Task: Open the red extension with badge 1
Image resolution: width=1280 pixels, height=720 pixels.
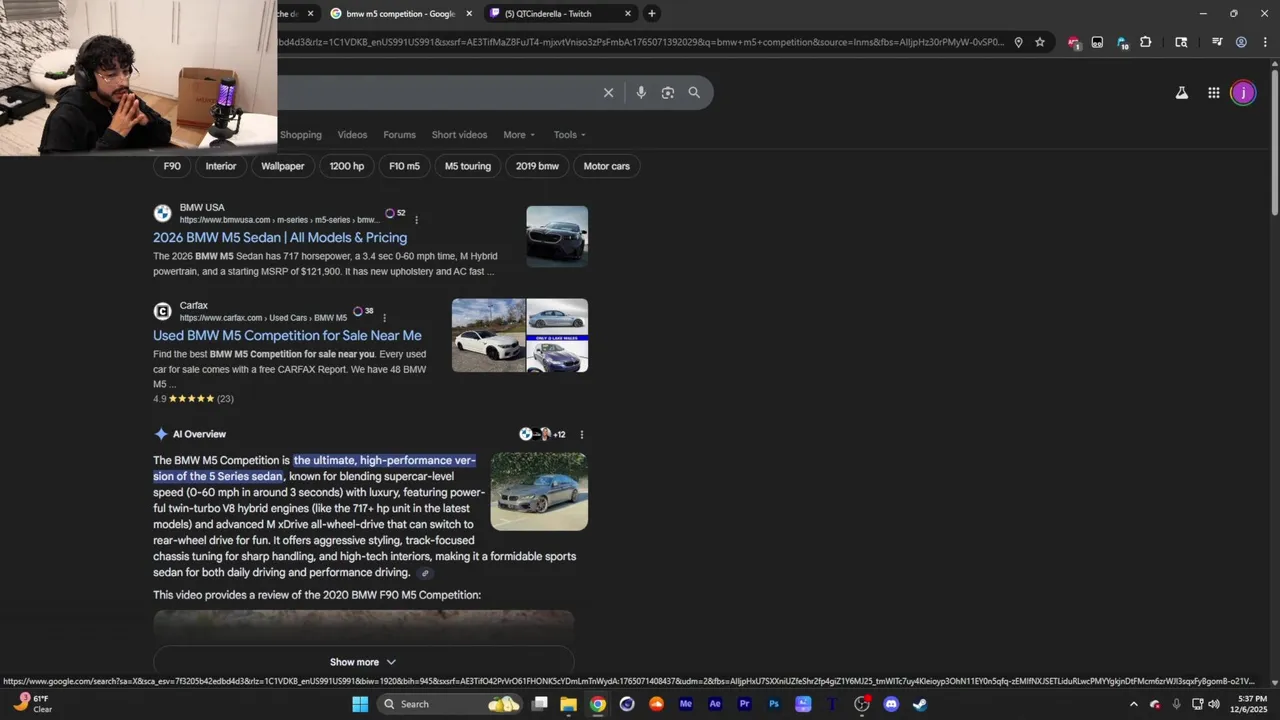Action: [x=1073, y=43]
